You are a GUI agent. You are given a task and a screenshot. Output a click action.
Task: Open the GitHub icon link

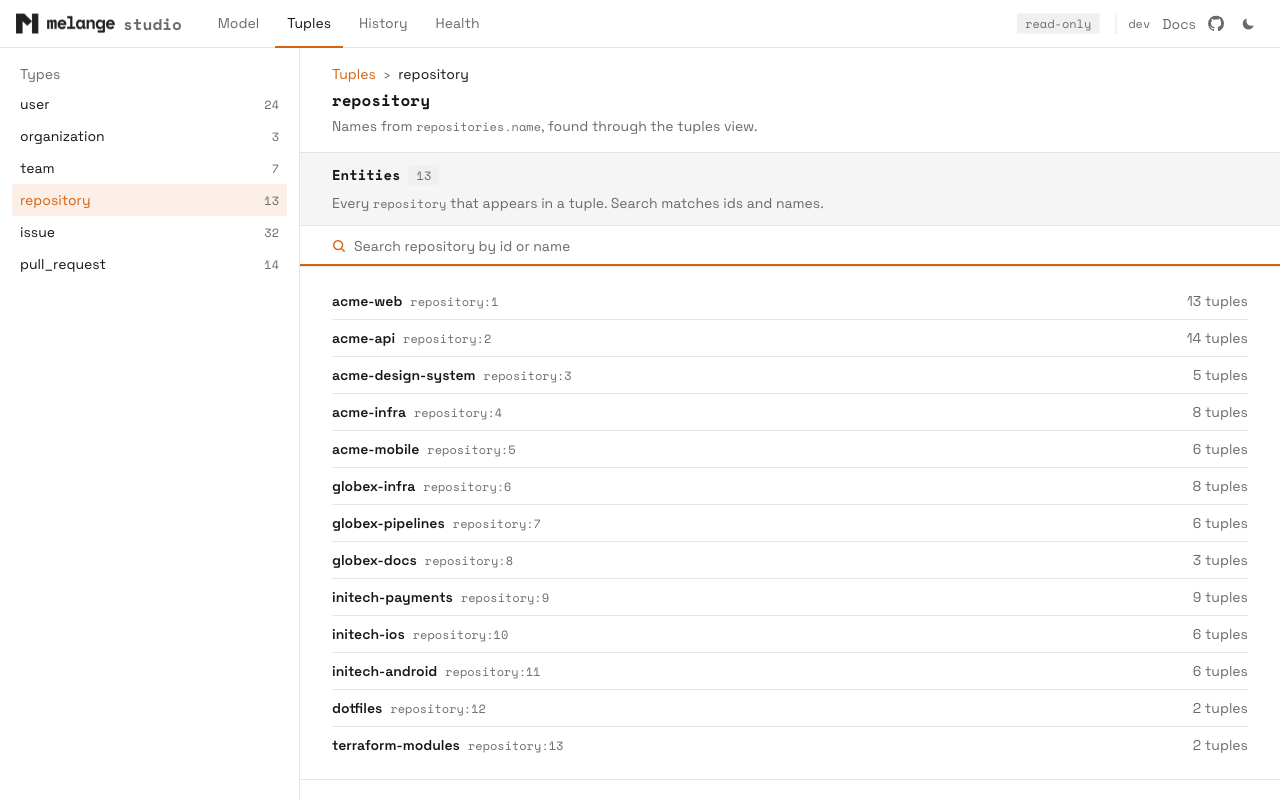(x=1216, y=24)
